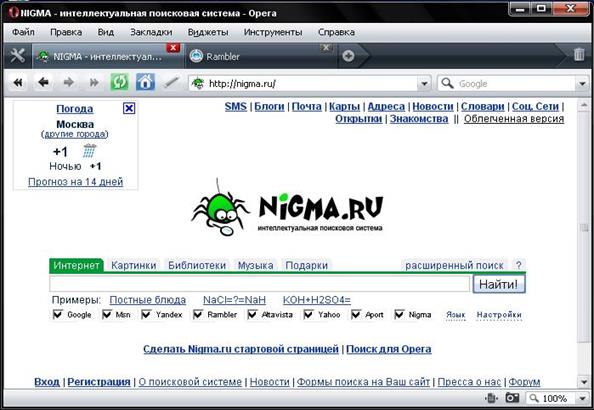Click the Найти! search button
The image size is (594, 410).
click(499, 284)
